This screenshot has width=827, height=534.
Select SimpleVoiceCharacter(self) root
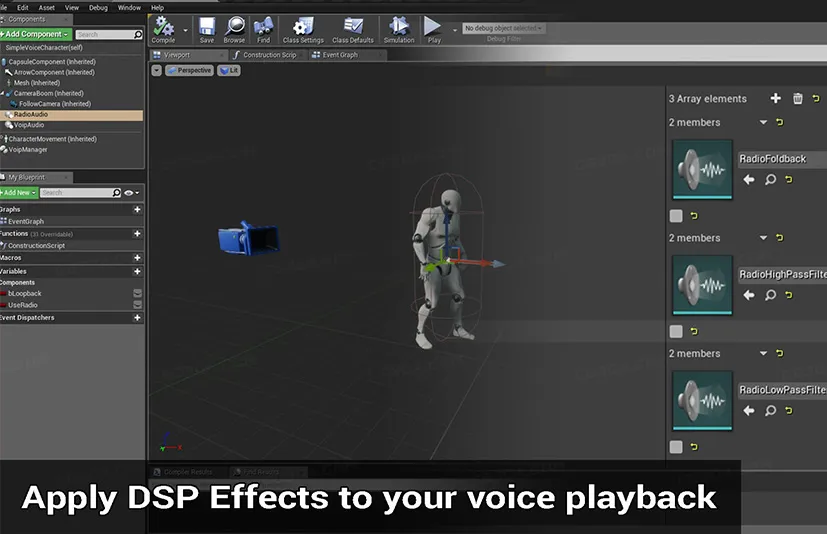(44, 47)
